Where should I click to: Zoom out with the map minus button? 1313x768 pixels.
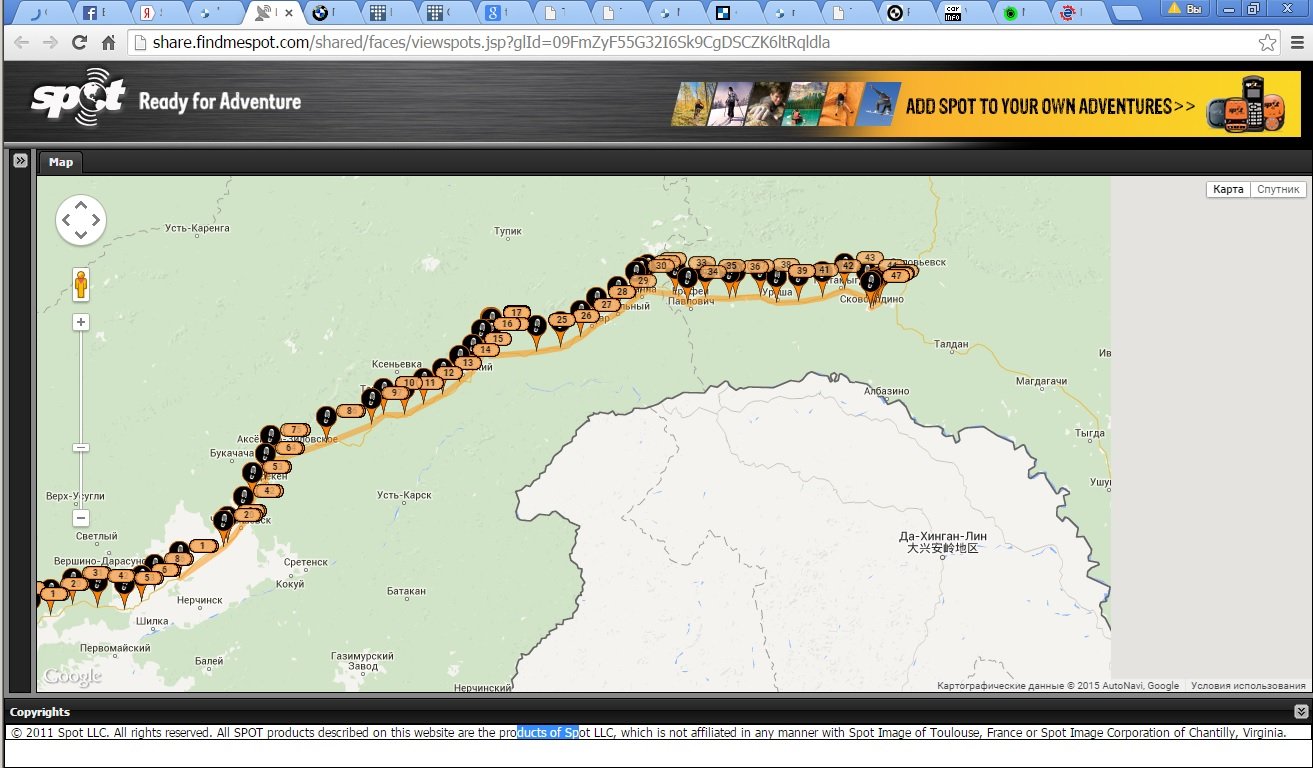81,518
